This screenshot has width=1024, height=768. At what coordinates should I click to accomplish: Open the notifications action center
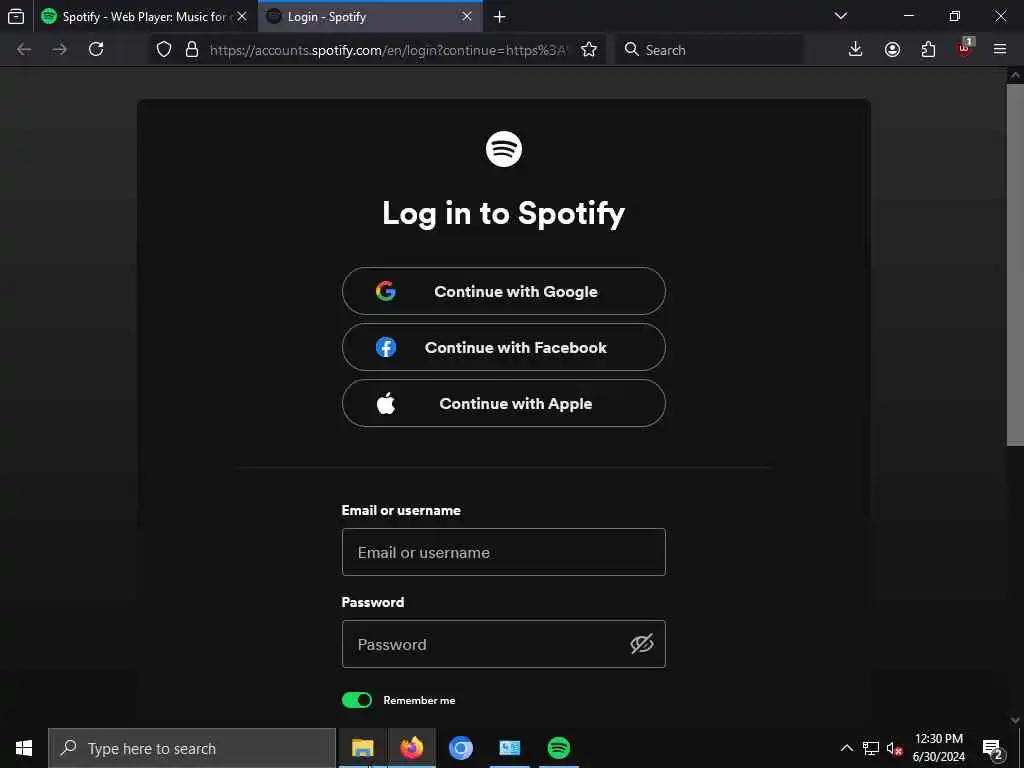point(992,748)
